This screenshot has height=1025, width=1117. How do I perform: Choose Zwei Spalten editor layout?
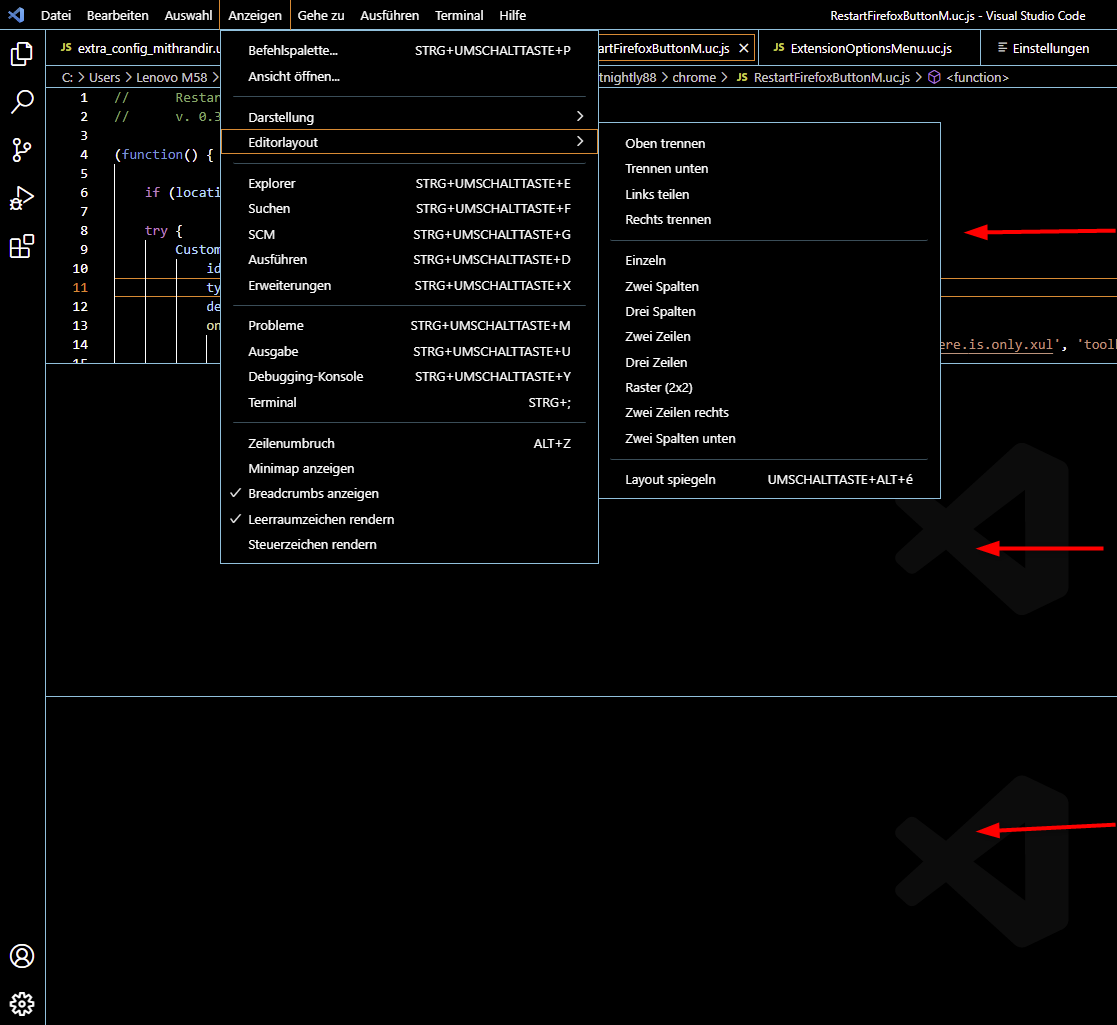[769, 286]
